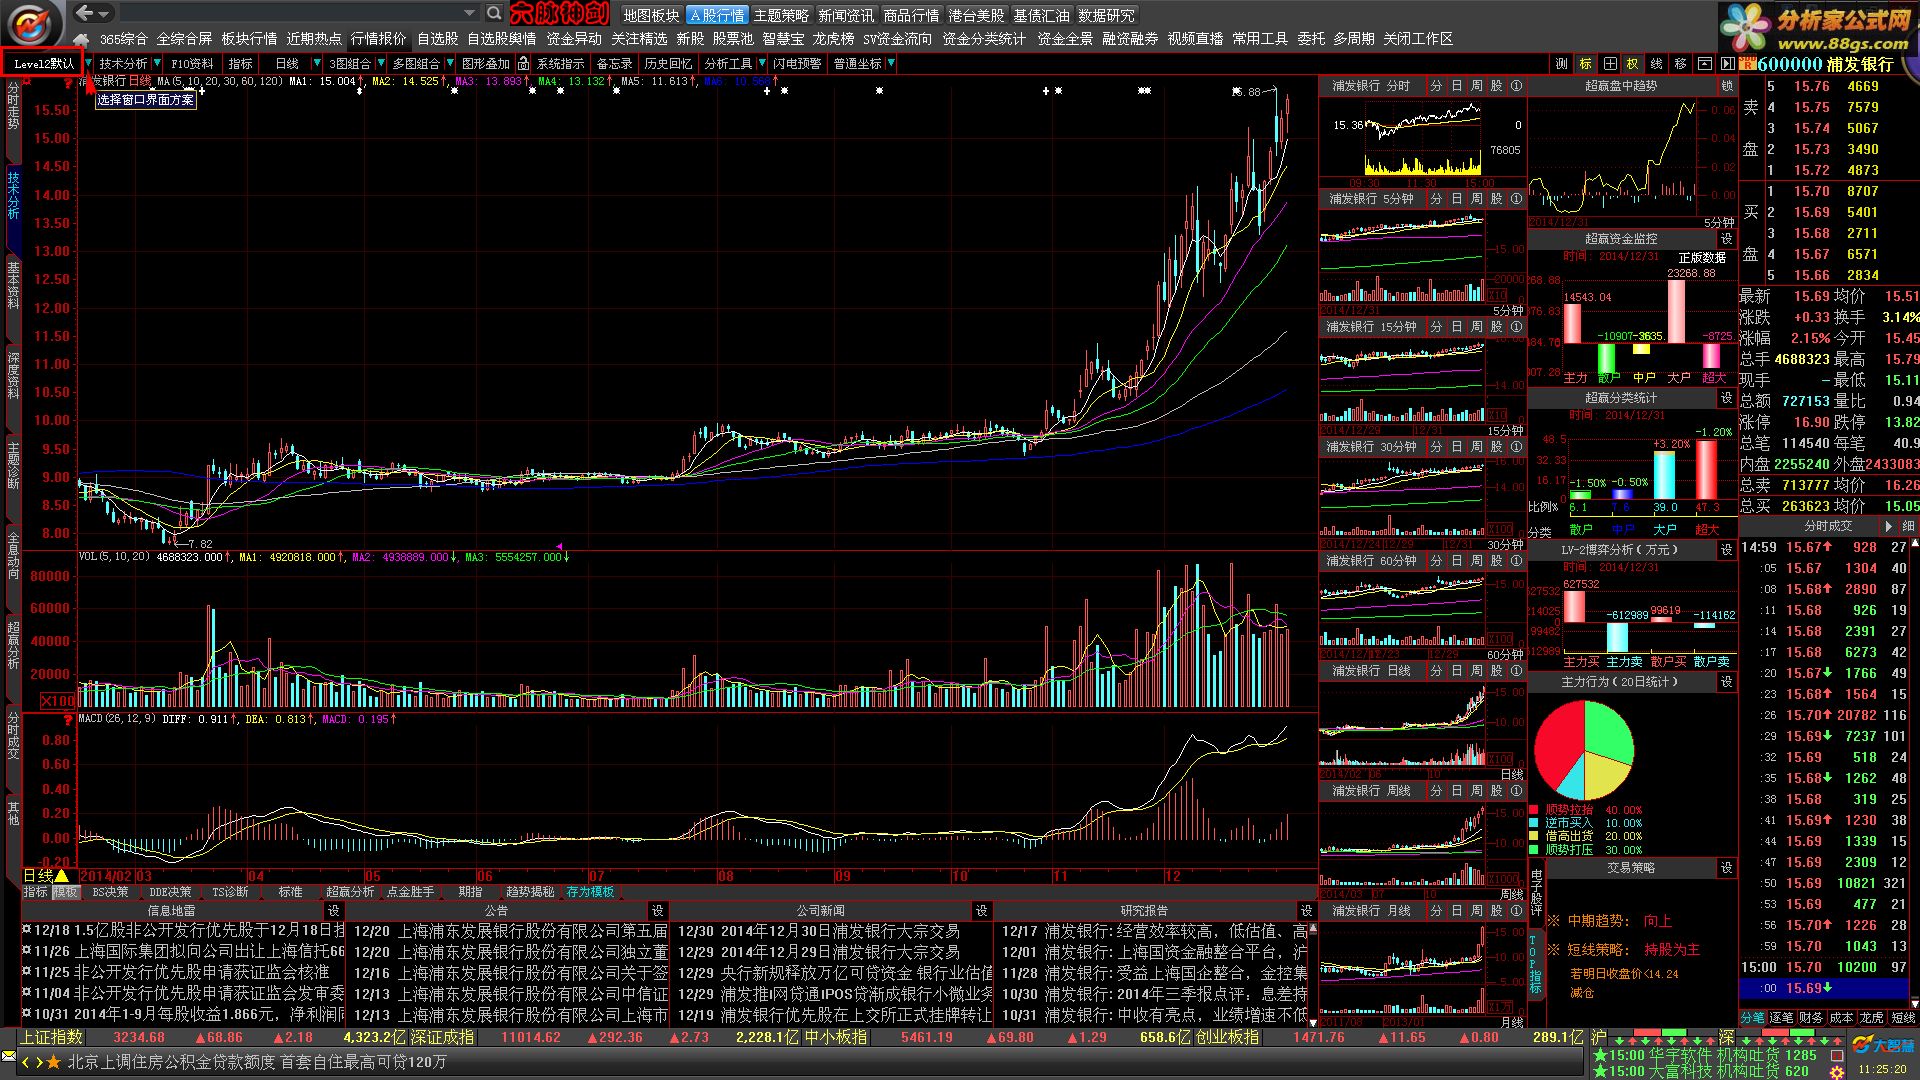Open the 行情报价 menu item
Image resolution: width=1920 pixels, height=1080 pixels.
tap(379, 39)
